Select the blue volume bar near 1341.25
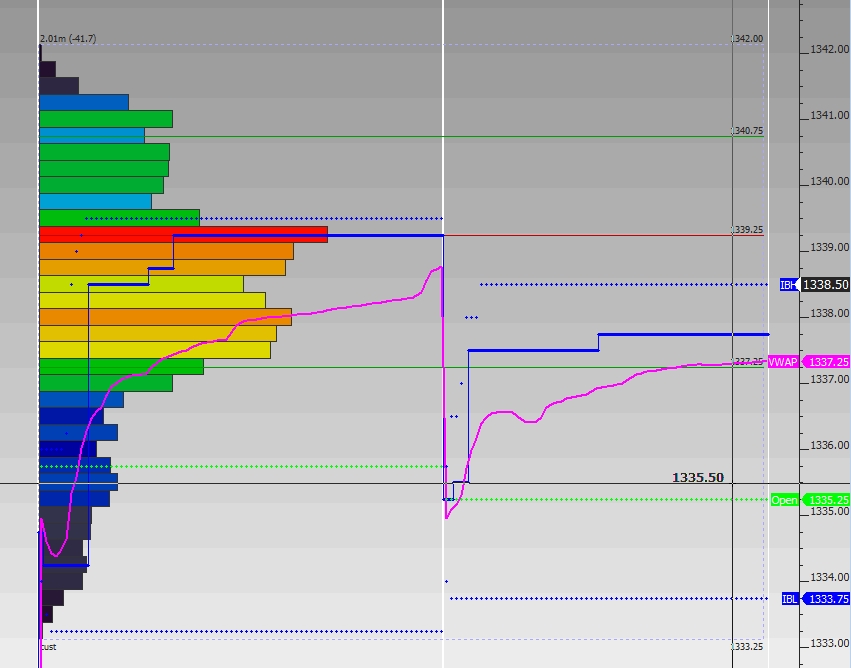The image size is (851, 668). tap(84, 103)
